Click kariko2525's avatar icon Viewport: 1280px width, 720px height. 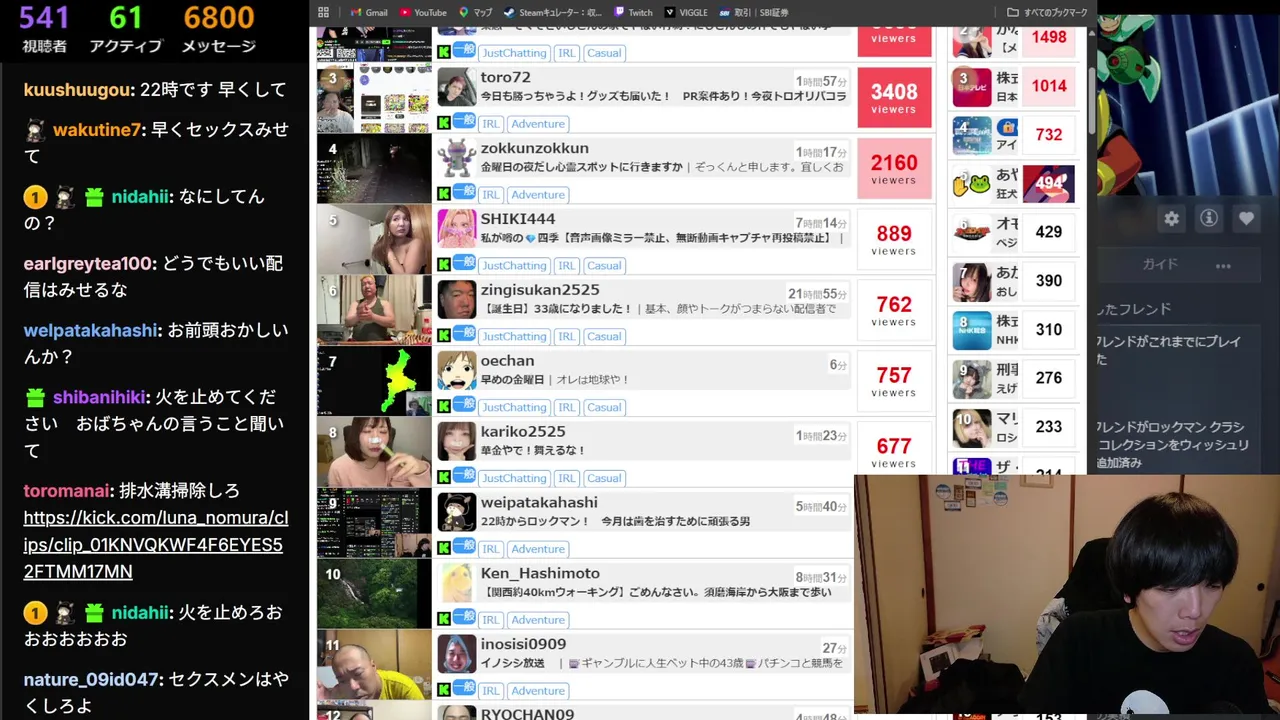(x=457, y=442)
